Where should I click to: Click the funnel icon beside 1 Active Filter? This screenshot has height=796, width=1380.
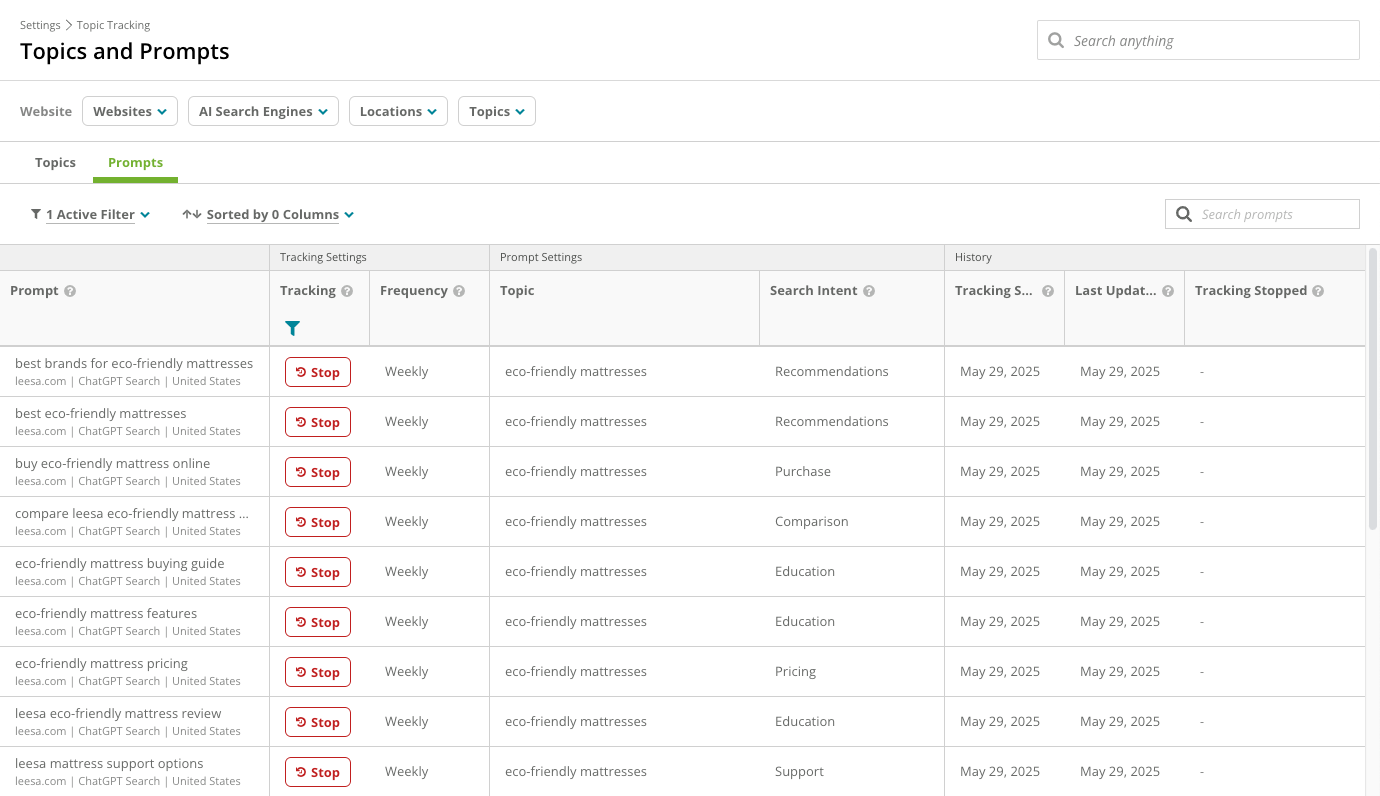[36, 214]
